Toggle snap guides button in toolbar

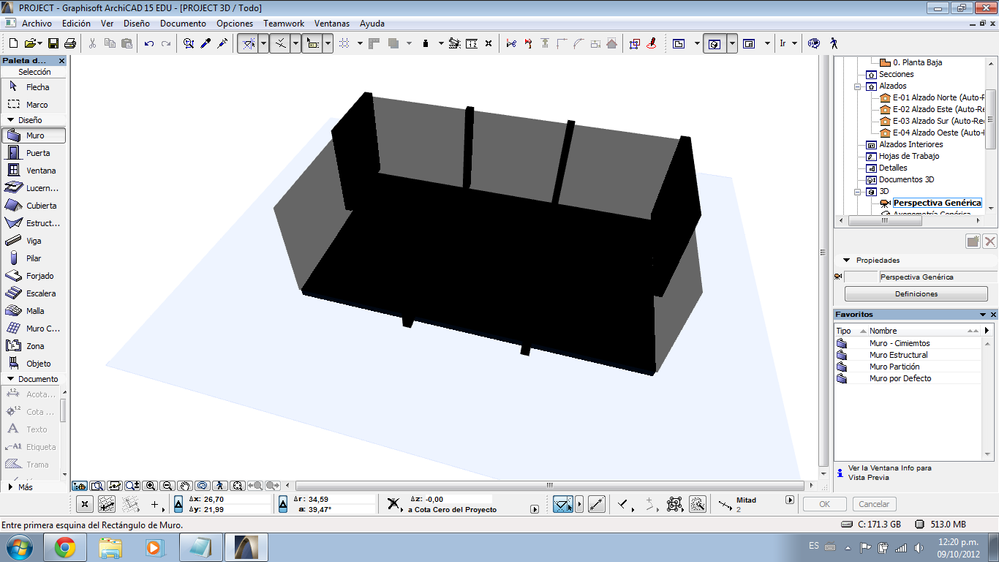coord(280,43)
